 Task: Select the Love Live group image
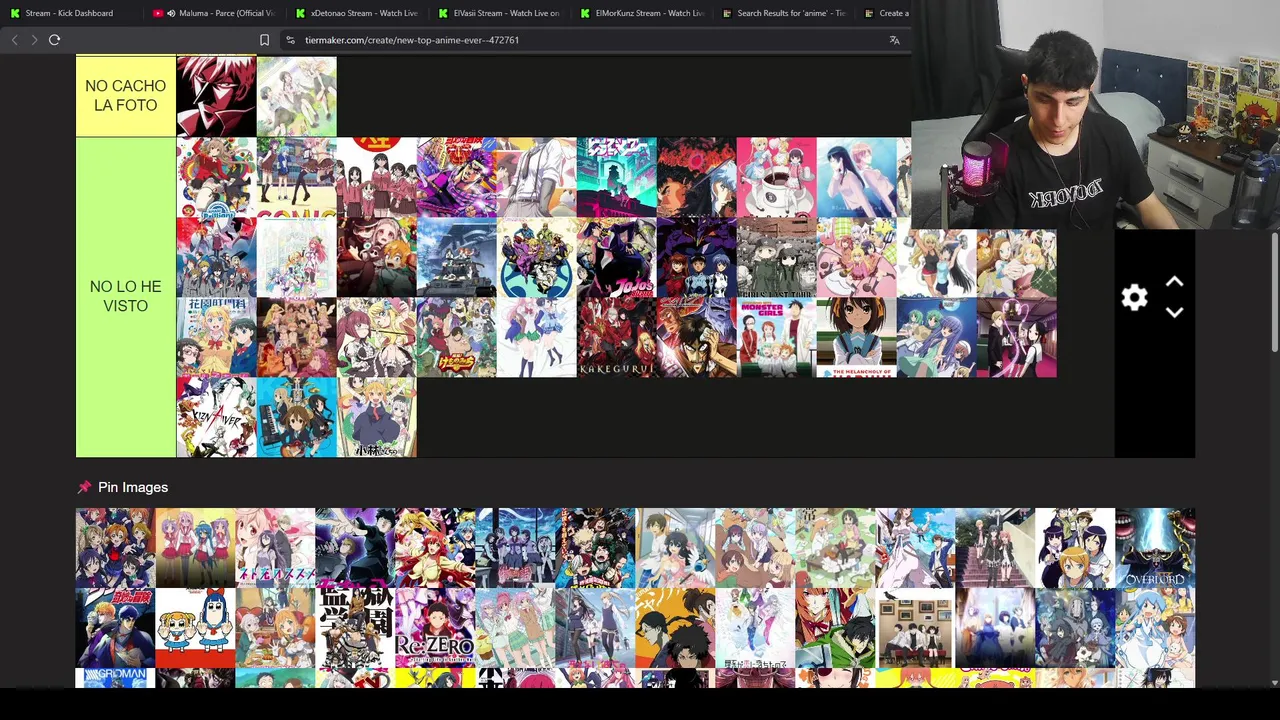click(x=115, y=548)
